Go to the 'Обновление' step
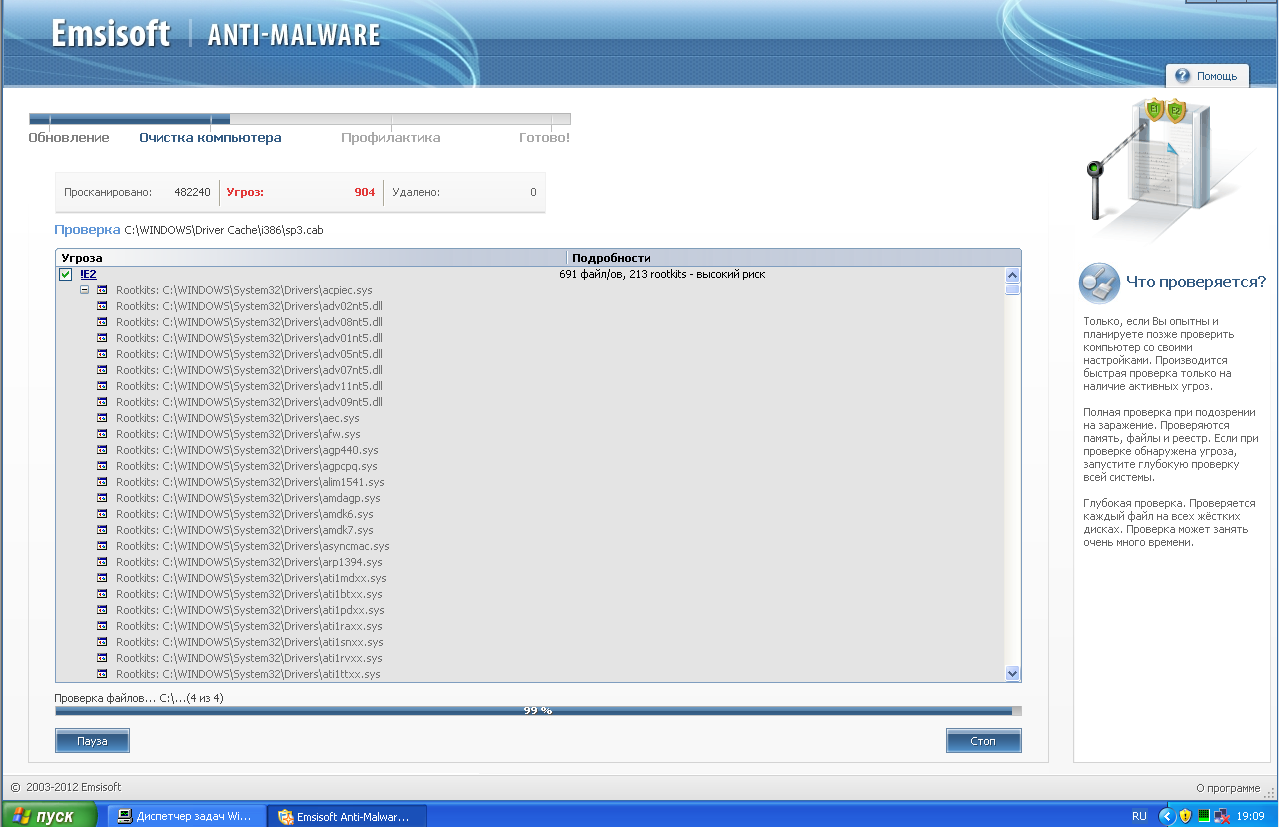The height and width of the screenshot is (827, 1280). click(69, 138)
